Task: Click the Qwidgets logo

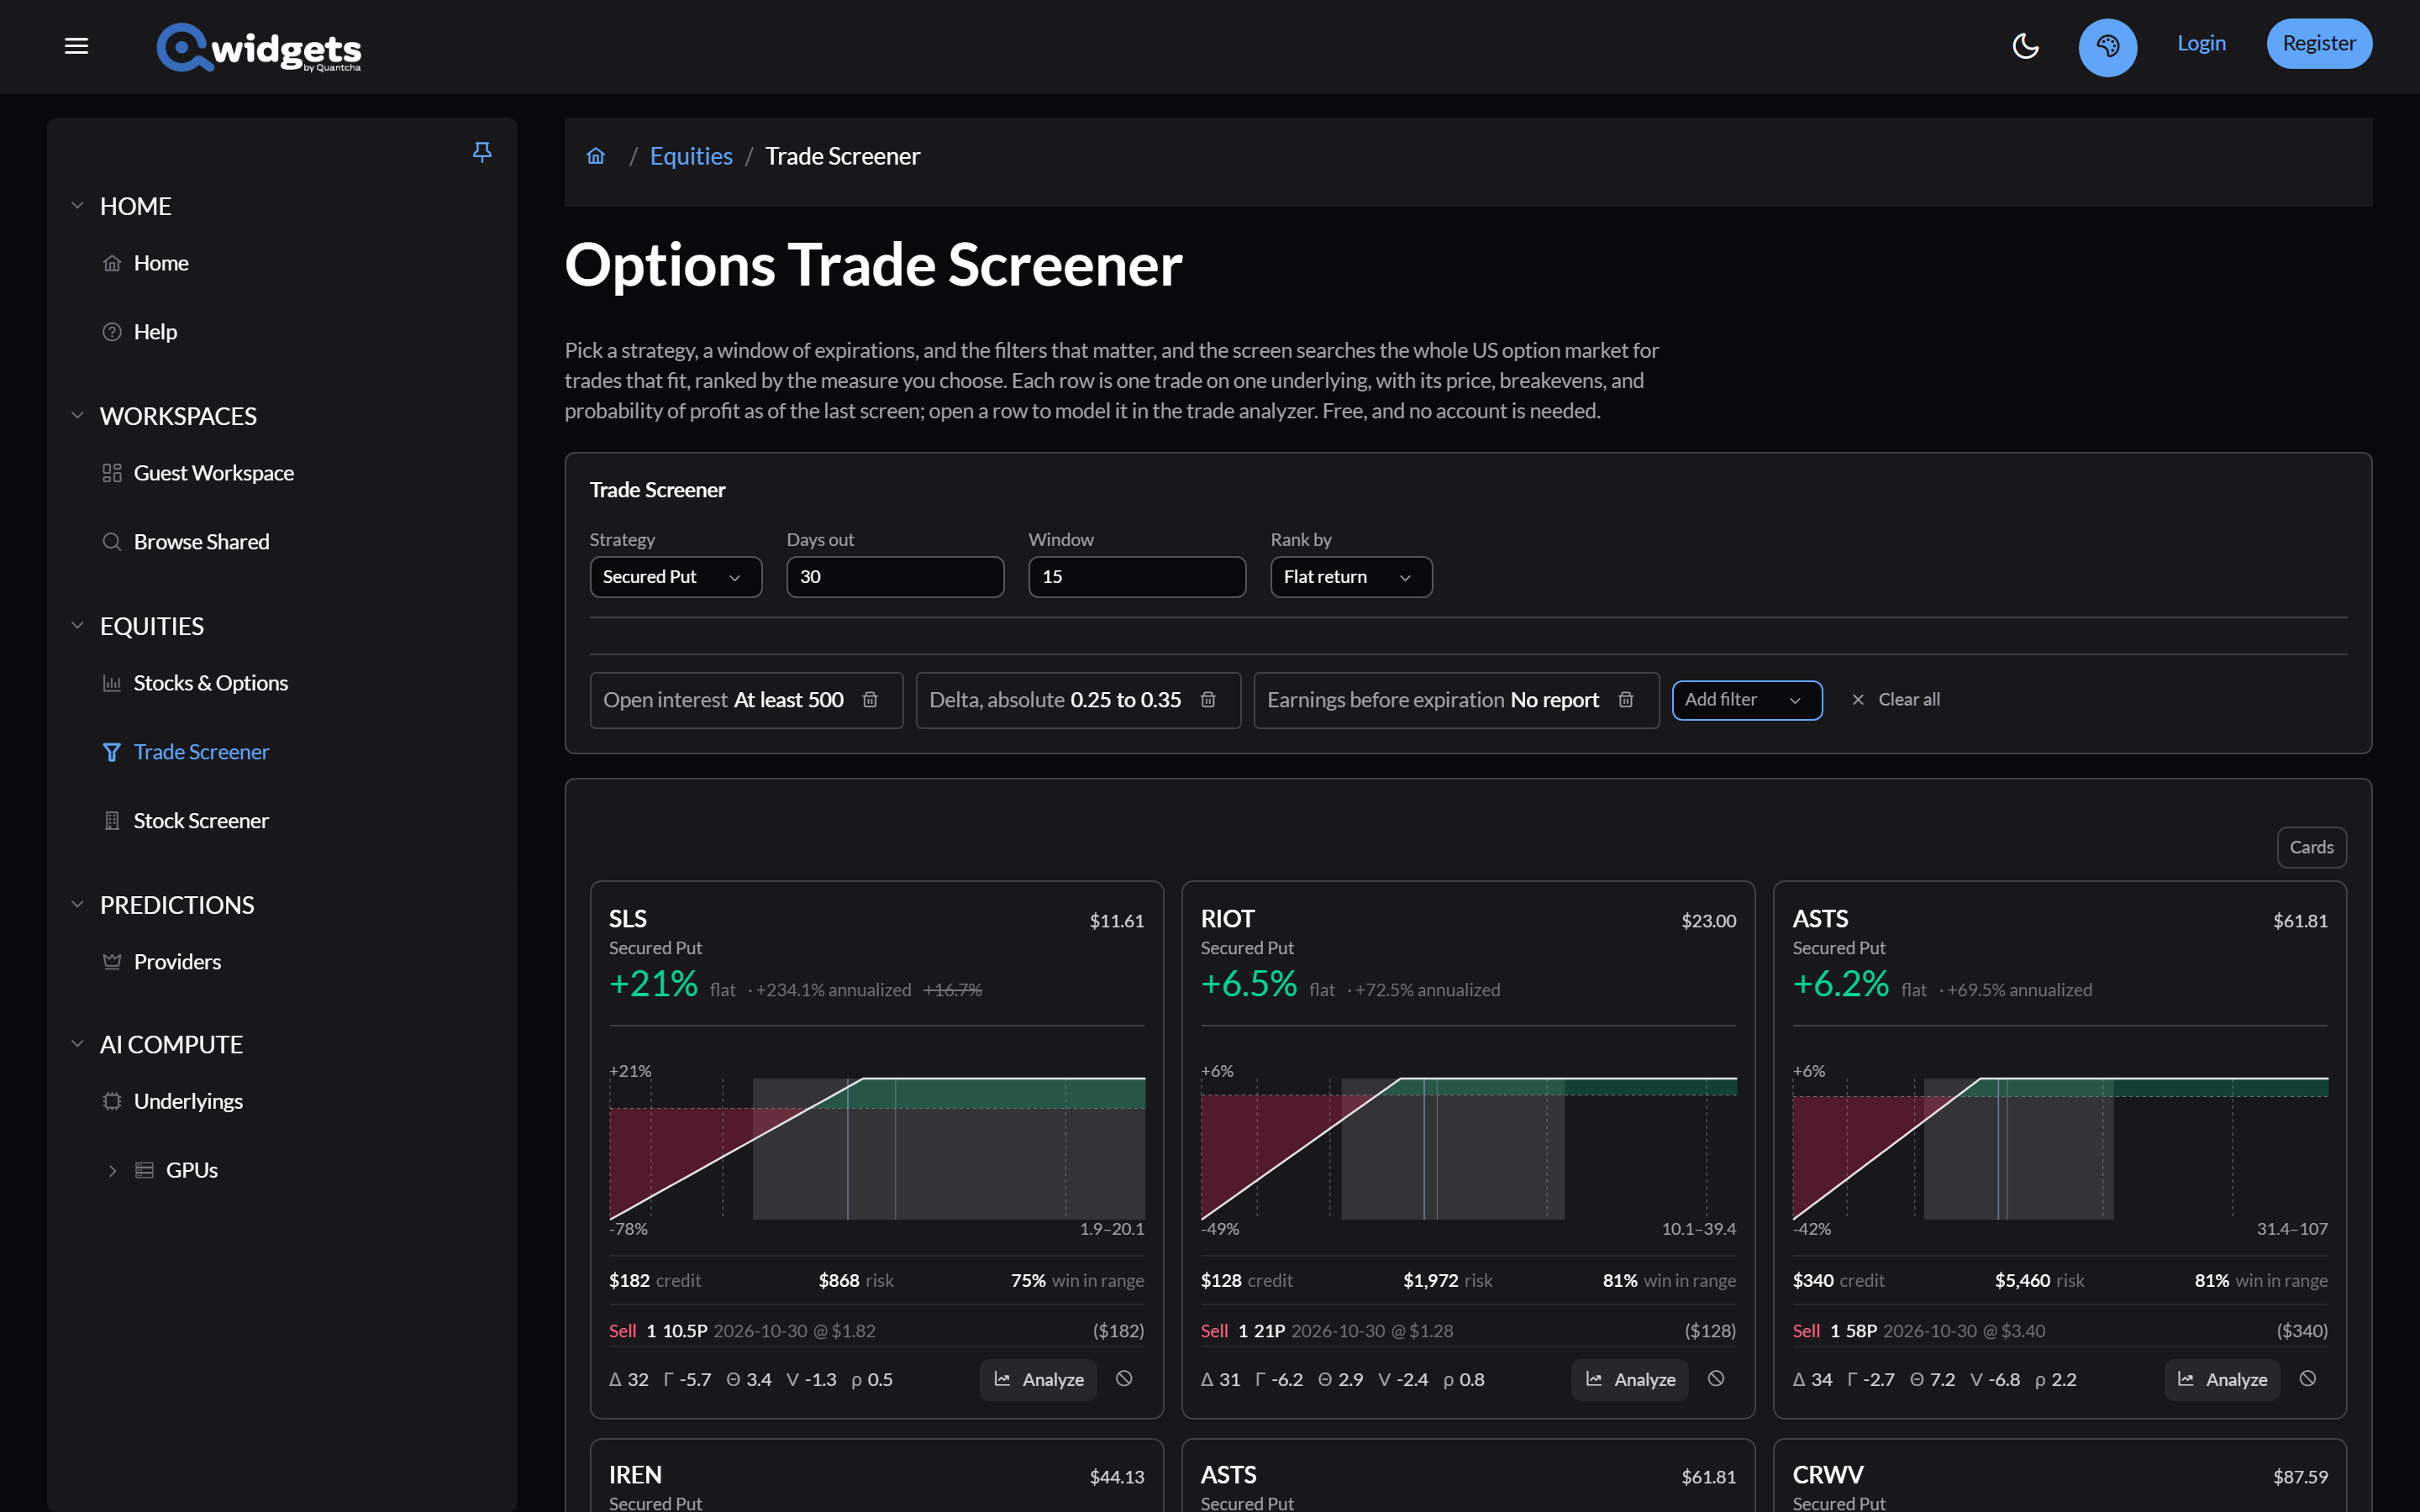Action: (259, 47)
